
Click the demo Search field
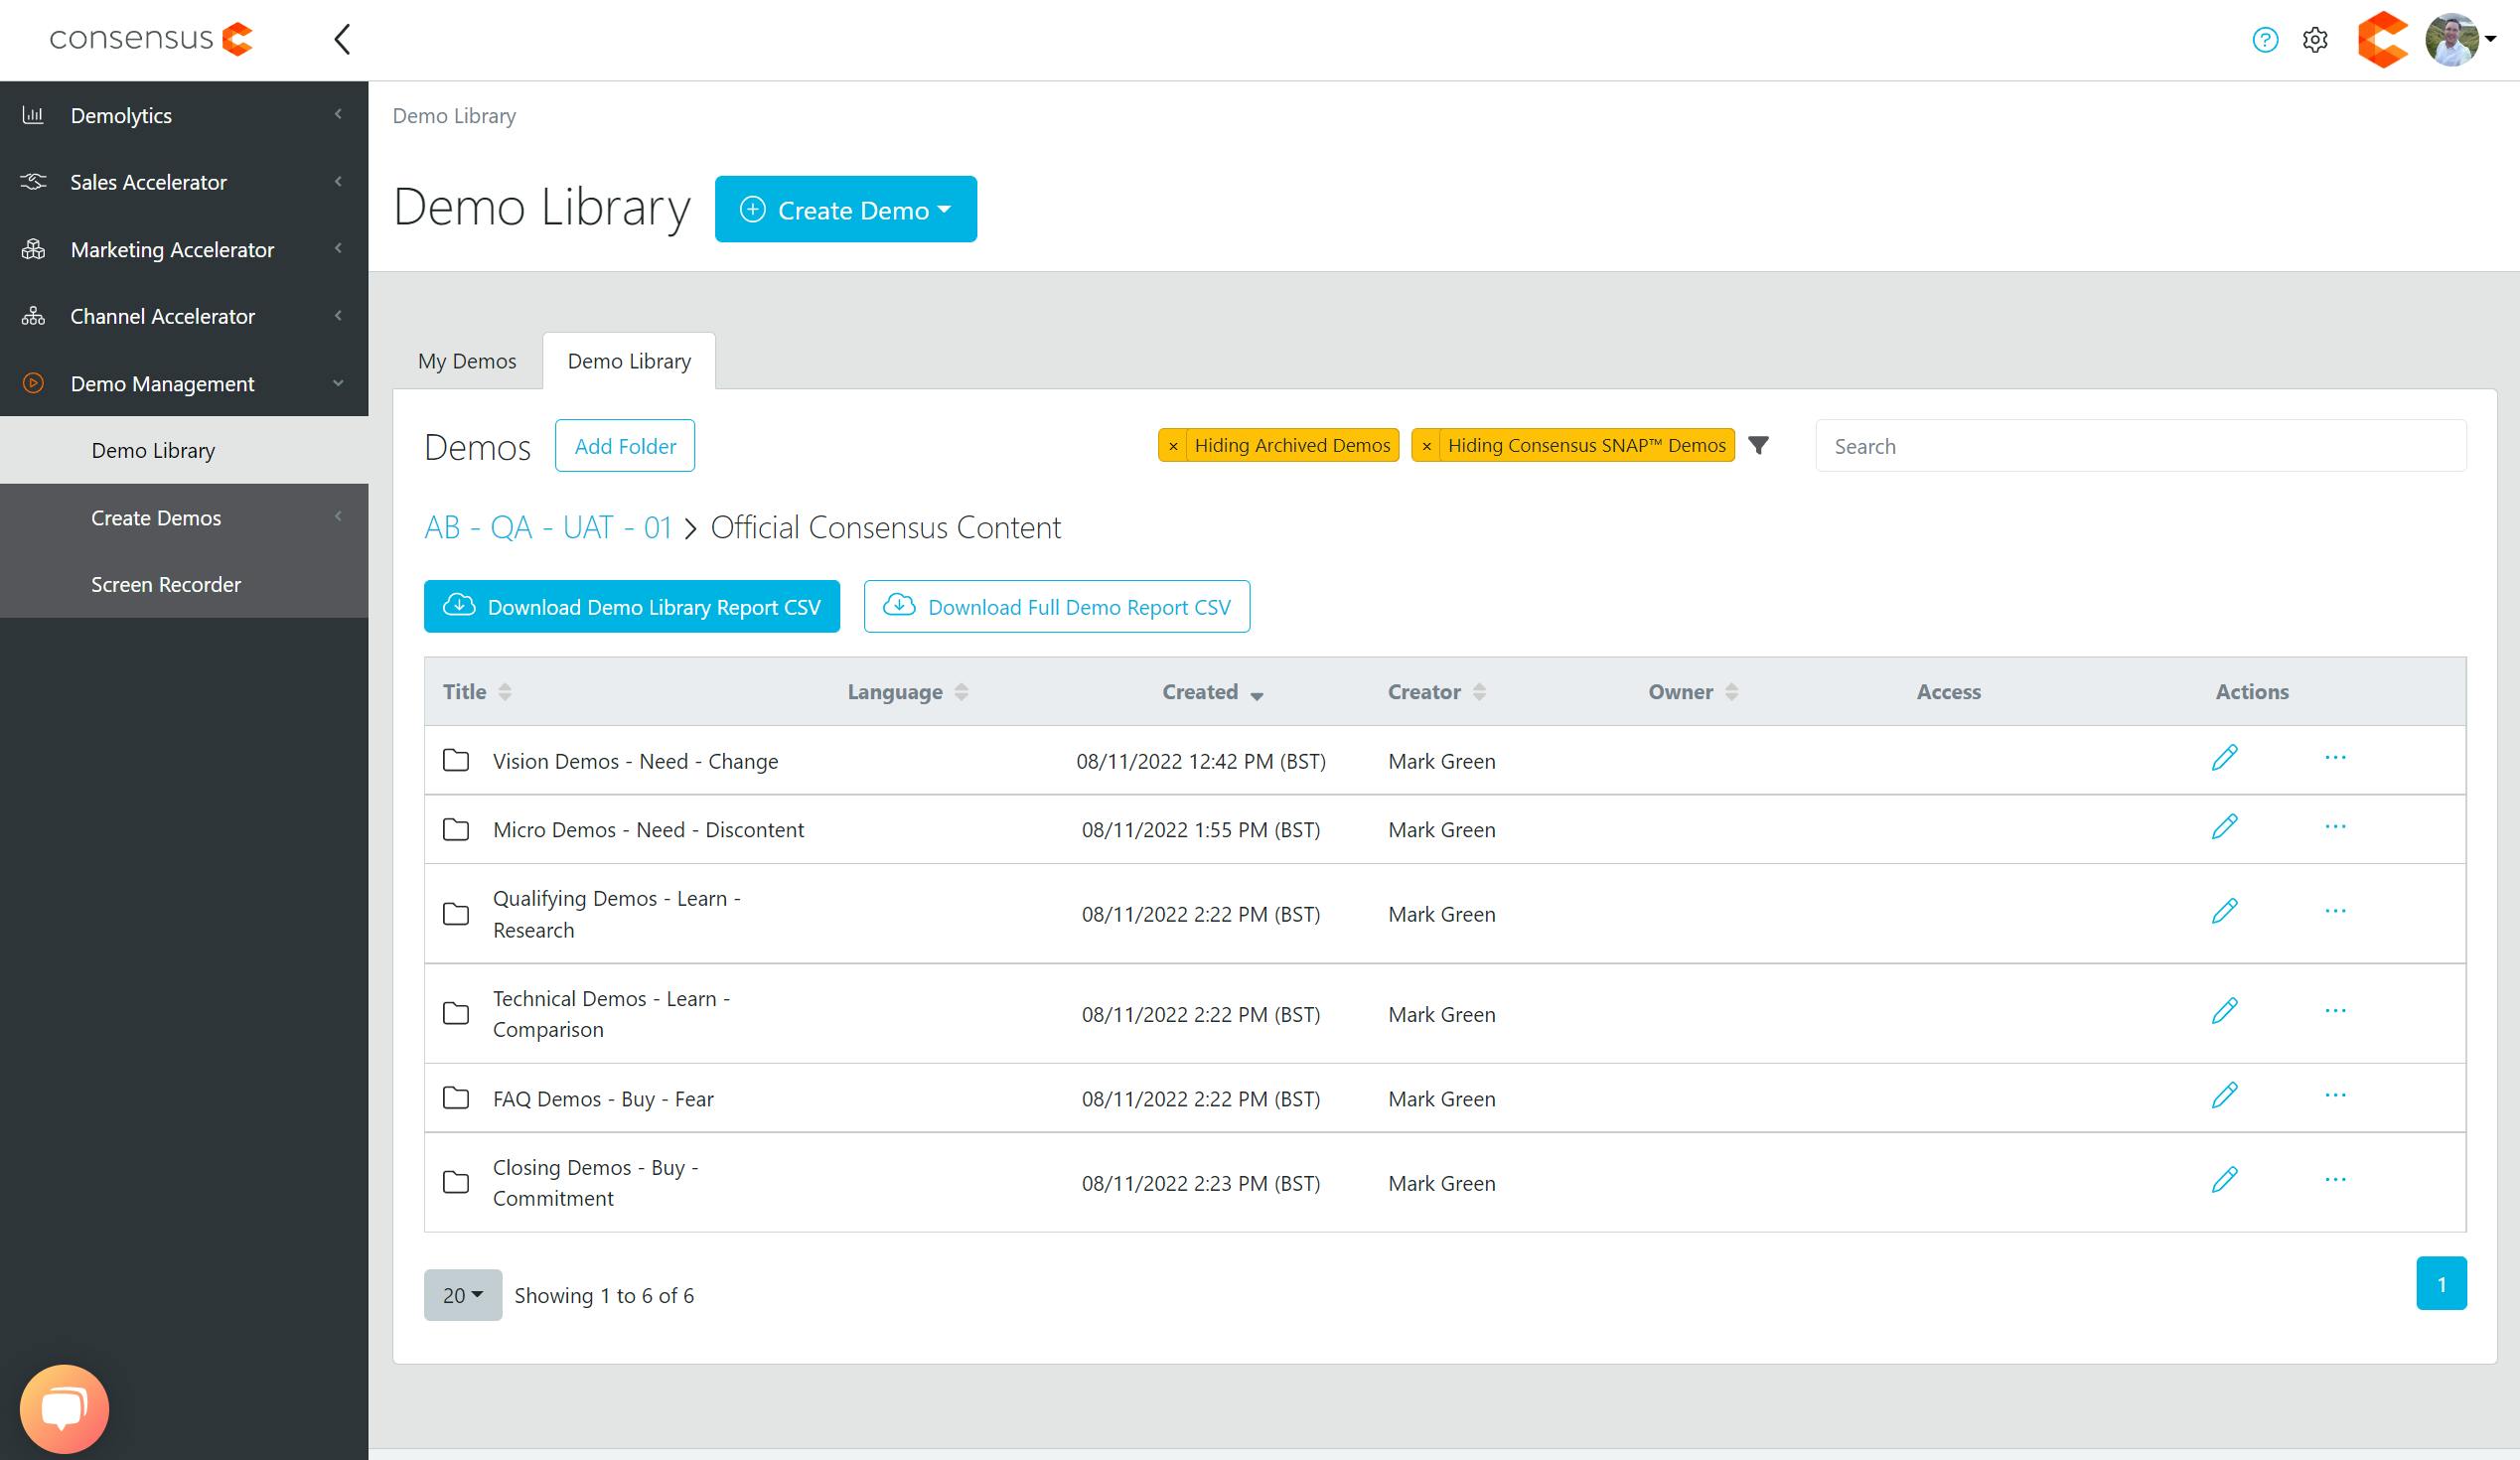point(2140,446)
